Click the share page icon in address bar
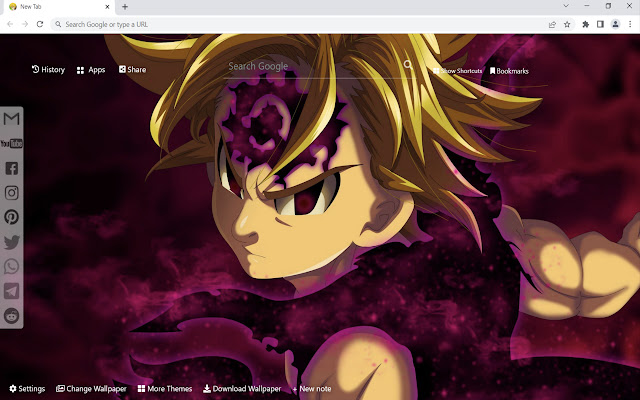The height and width of the screenshot is (400, 640). [x=552, y=24]
